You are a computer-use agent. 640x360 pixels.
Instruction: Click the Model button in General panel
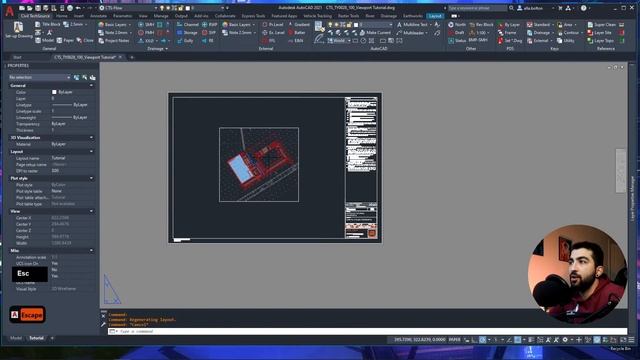(44, 40)
